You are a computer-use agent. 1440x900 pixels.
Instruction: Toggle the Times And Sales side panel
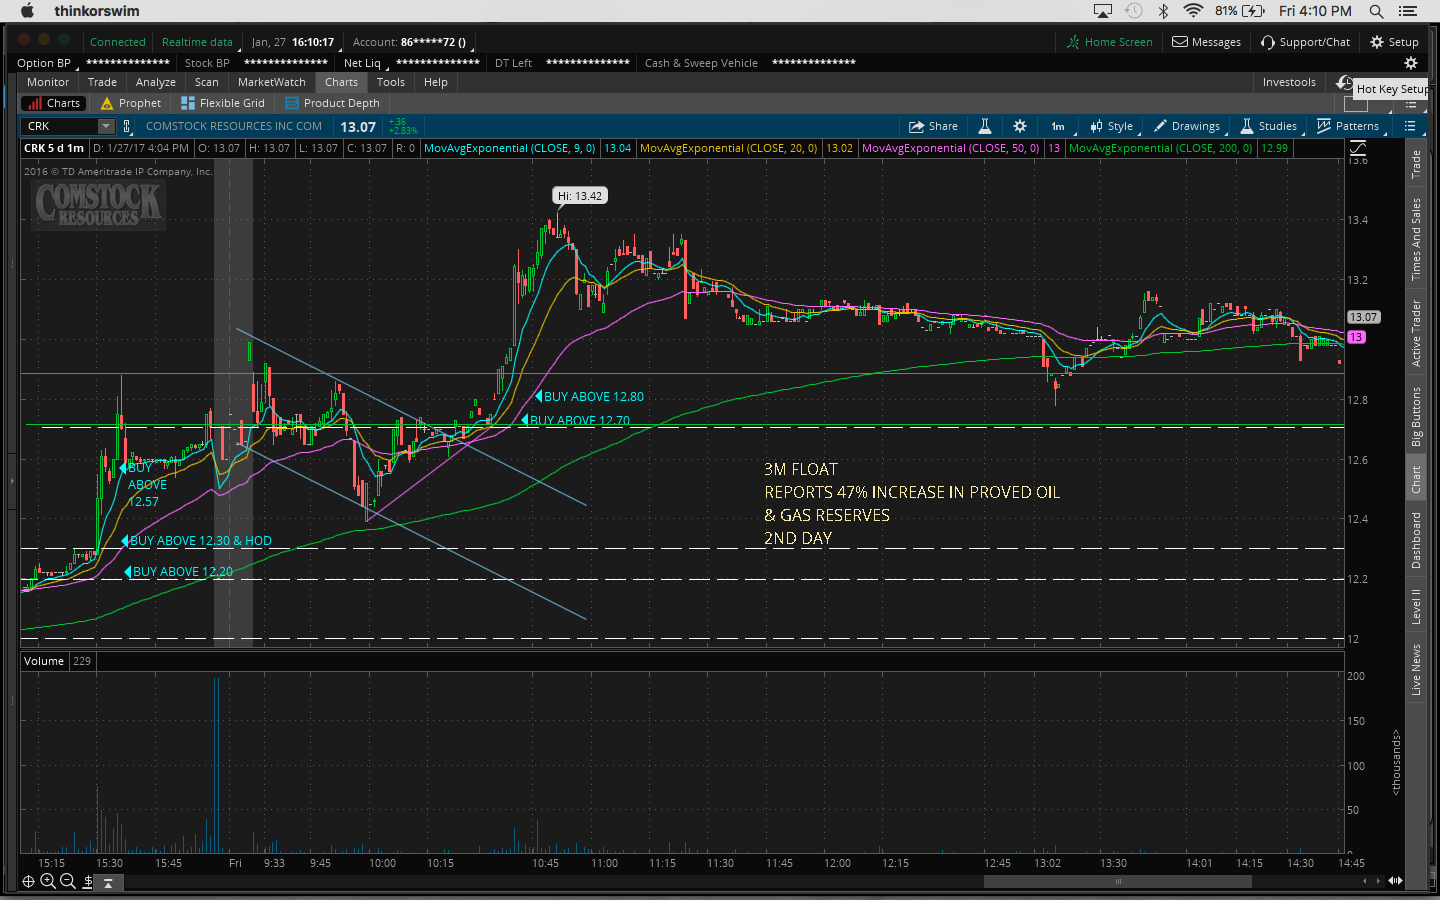click(1416, 239)
